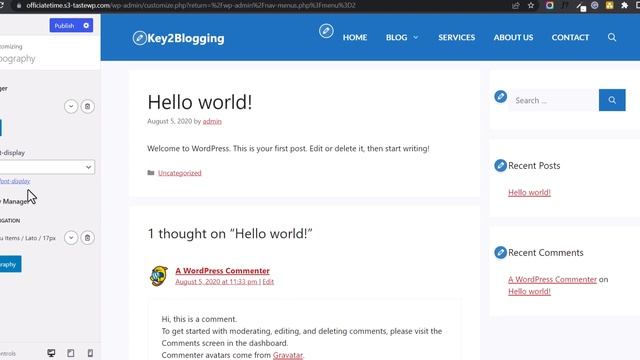Click the header search magnifier icon
This screenshot has width=640, height=360.
click(x=611, y=37)
